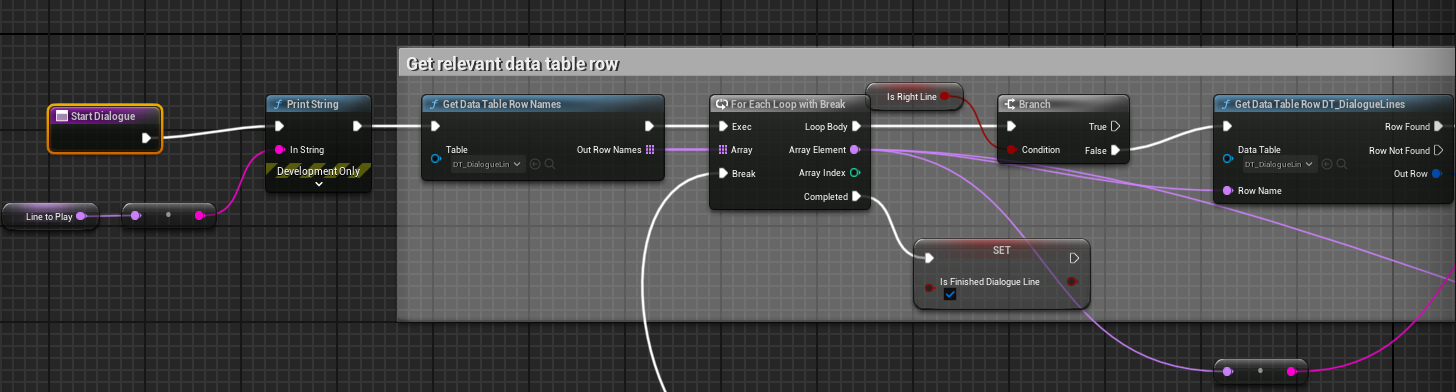The image size is (1456, 392).
Task: Click the Start Dialogue event node icon
Action: pyautogui.click(x=61, y=116)
